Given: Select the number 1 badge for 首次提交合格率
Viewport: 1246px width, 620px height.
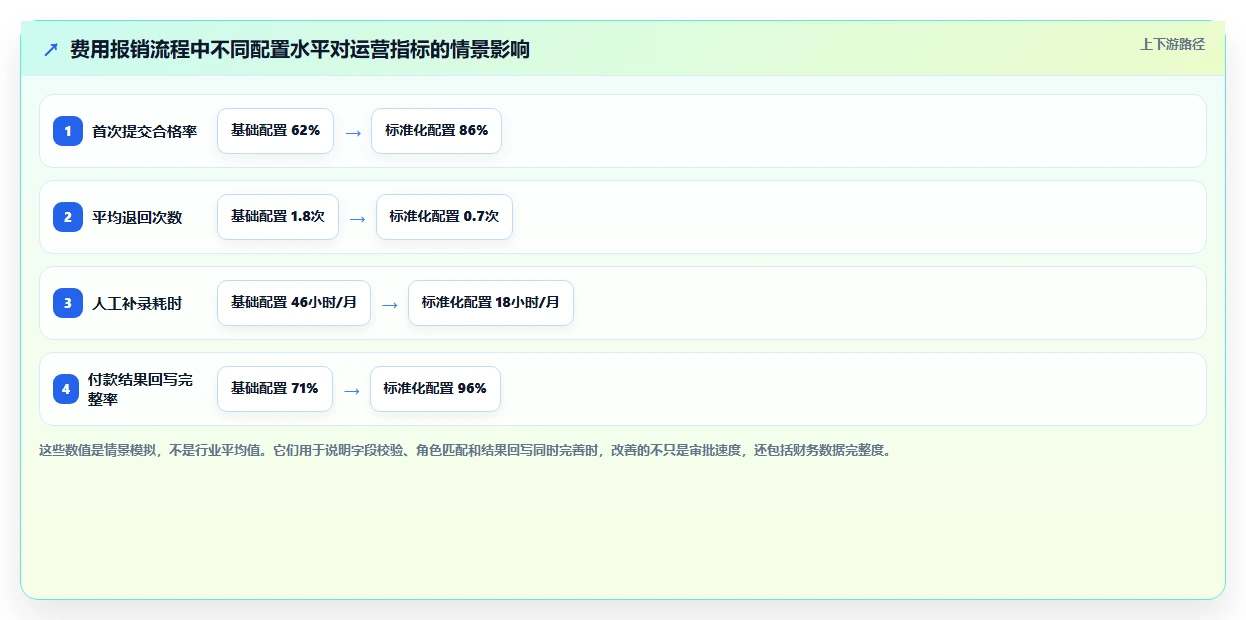Looking at the screenshot, I should (x=67, y=131).
